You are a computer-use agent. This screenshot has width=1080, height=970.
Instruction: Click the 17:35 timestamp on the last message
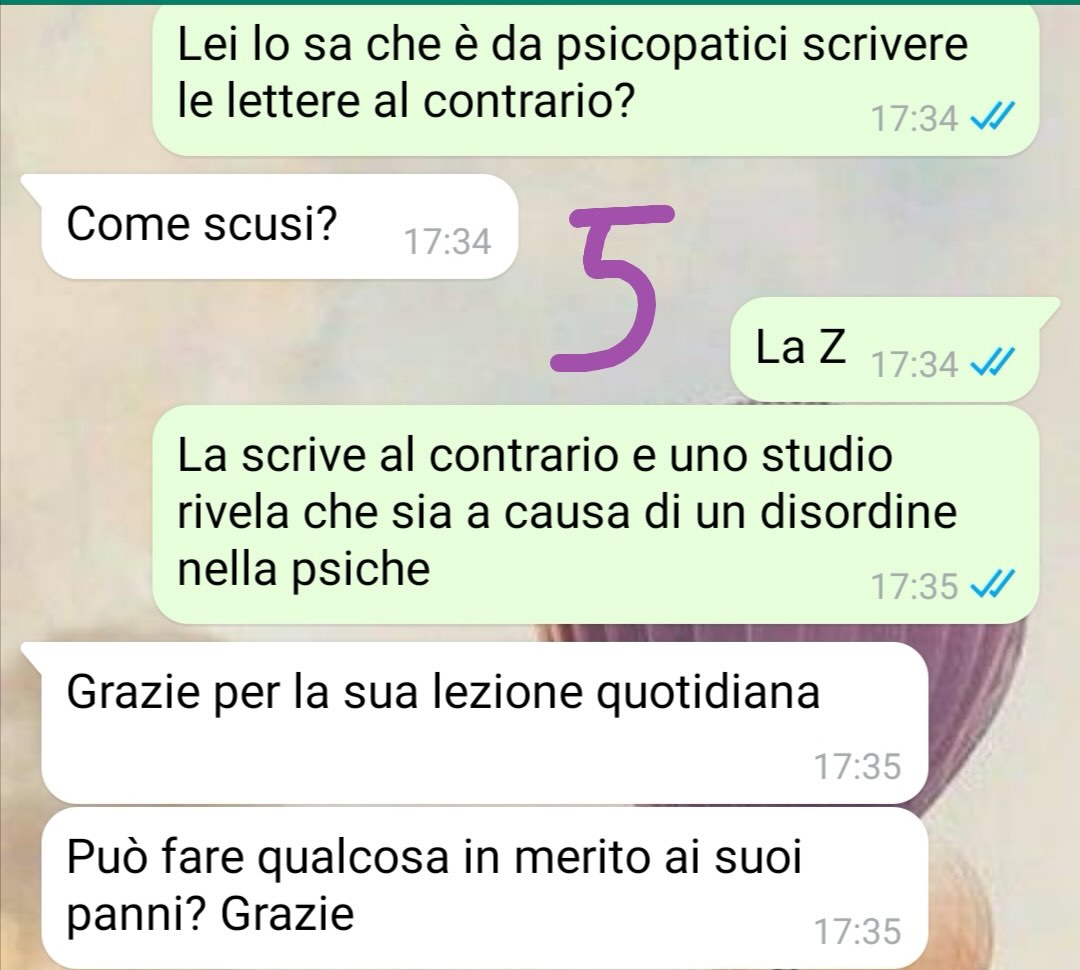858,931
